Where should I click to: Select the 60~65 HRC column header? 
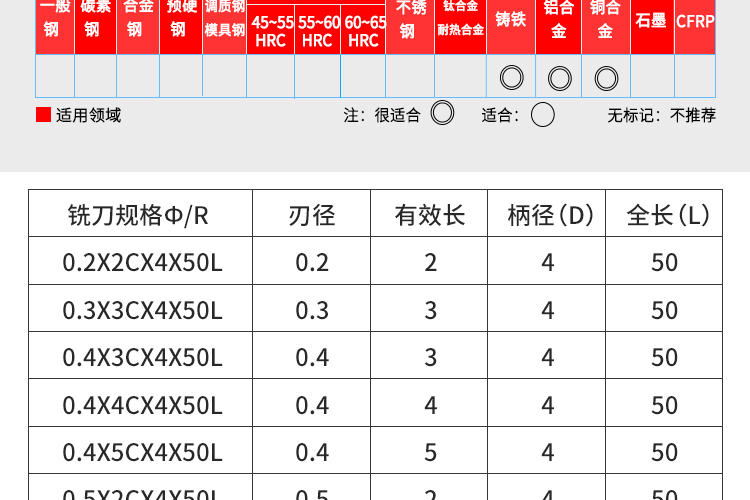coord(363,31)
